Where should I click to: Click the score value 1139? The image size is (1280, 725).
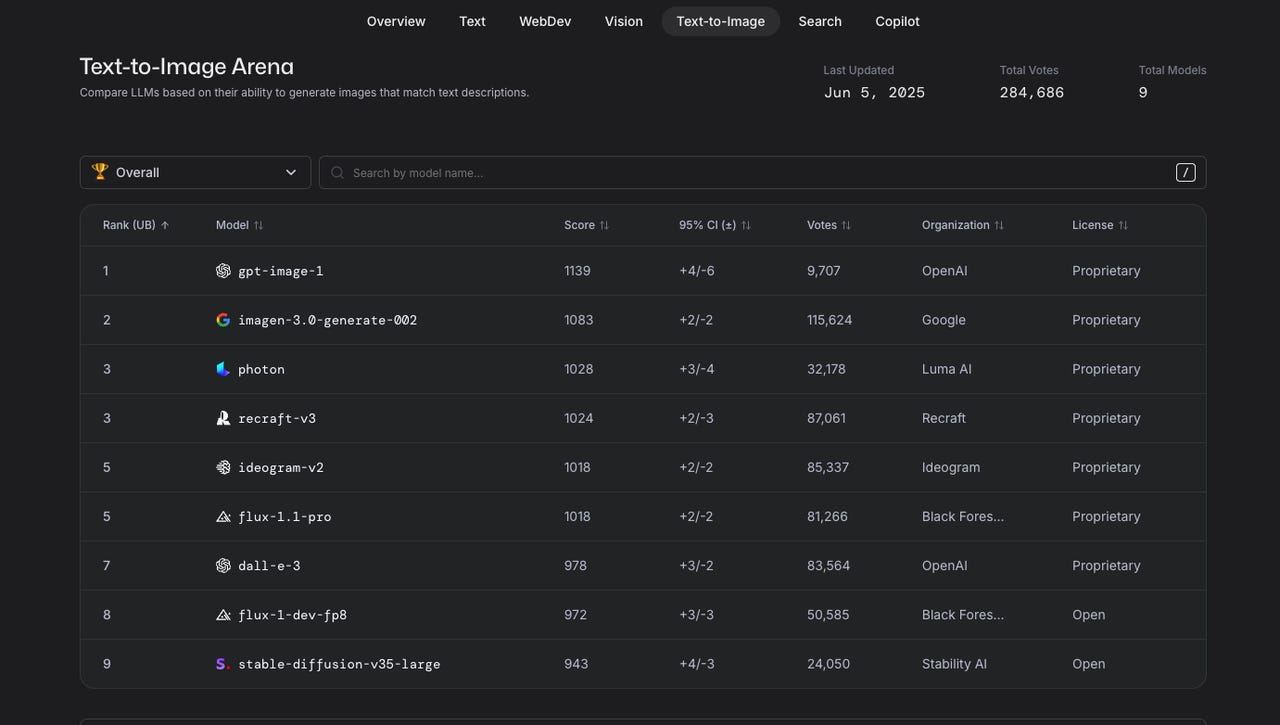click(x=577, y=271)
